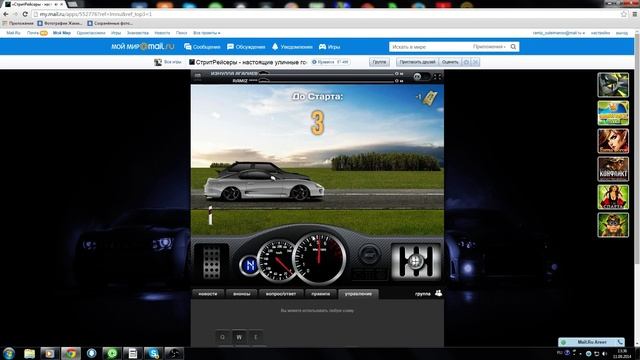Select the управление tab
This screenshot has width=640, height=360.
pos(358,294)
